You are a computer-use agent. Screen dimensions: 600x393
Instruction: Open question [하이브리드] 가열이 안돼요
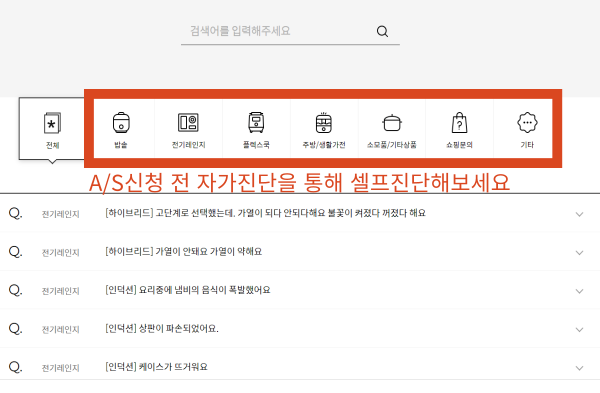[x=183, y=251]
